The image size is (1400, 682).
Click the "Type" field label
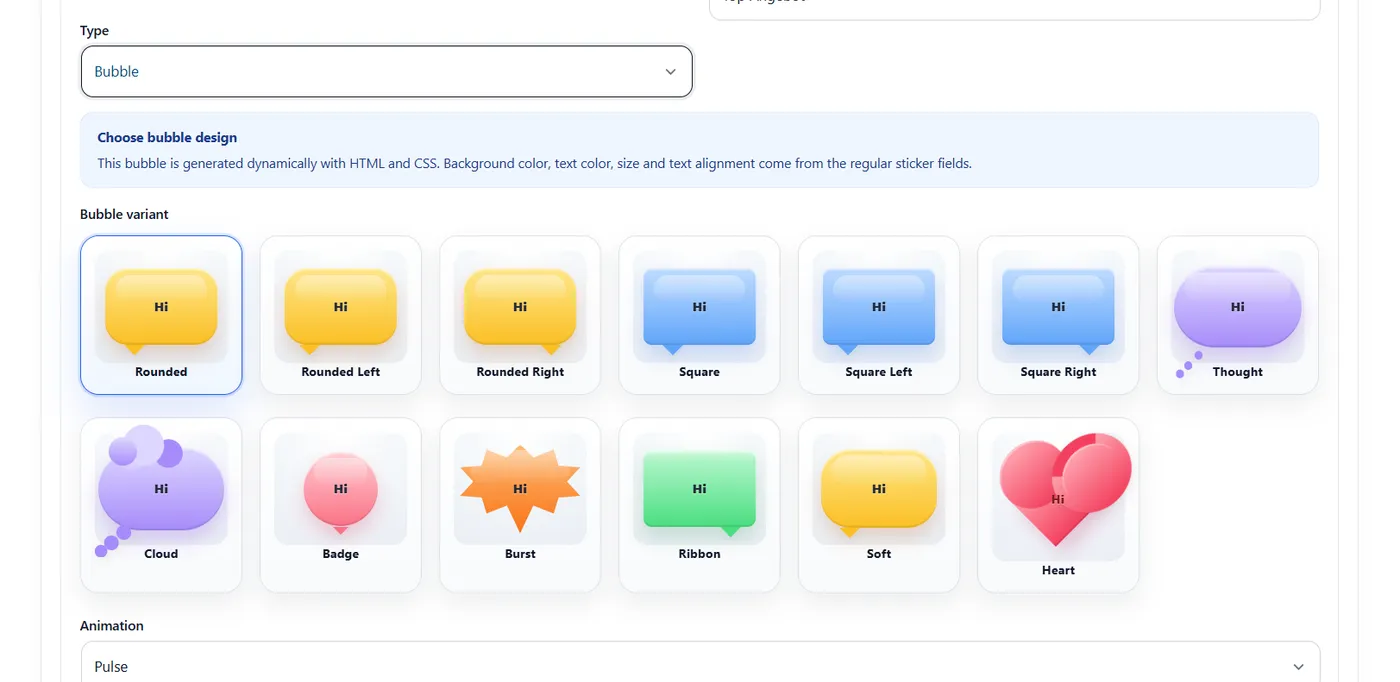pos(94,31)
